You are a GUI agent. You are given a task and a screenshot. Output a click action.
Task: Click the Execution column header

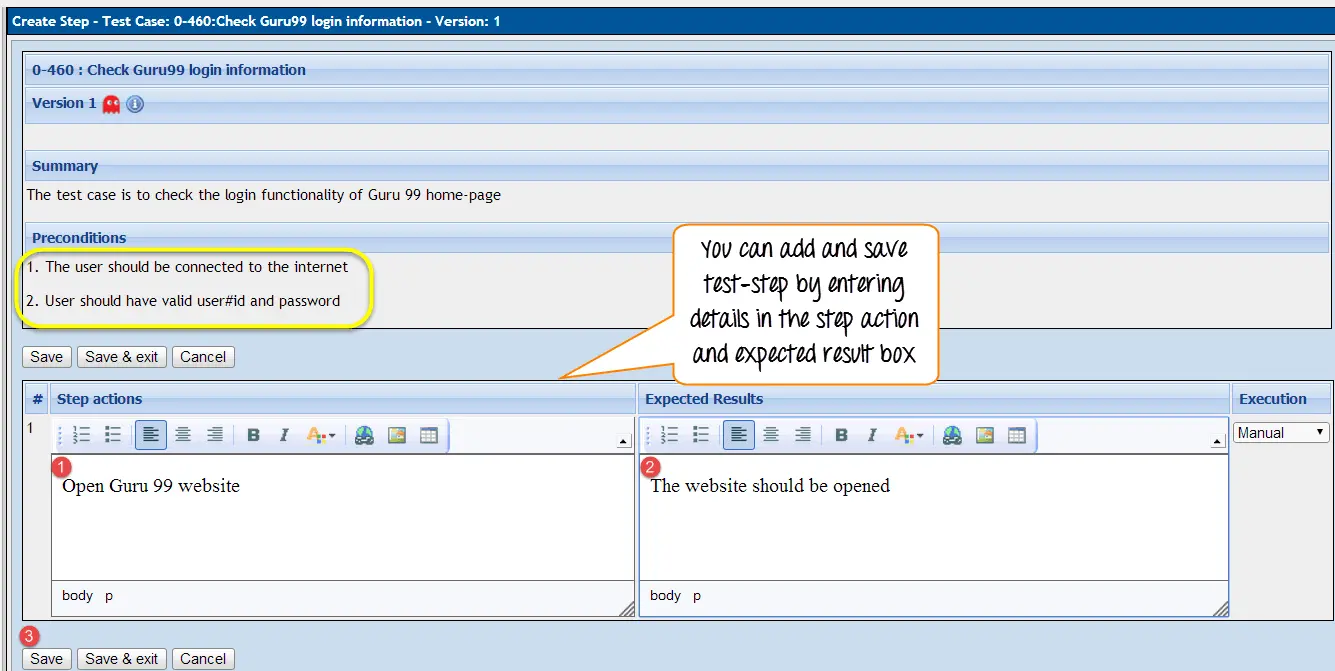(1281, 399)
